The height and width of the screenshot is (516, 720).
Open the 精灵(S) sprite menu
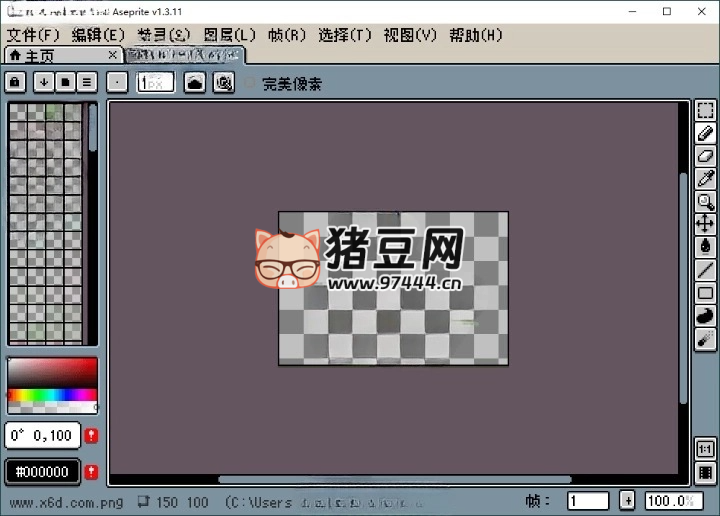[x=163, y=35]
